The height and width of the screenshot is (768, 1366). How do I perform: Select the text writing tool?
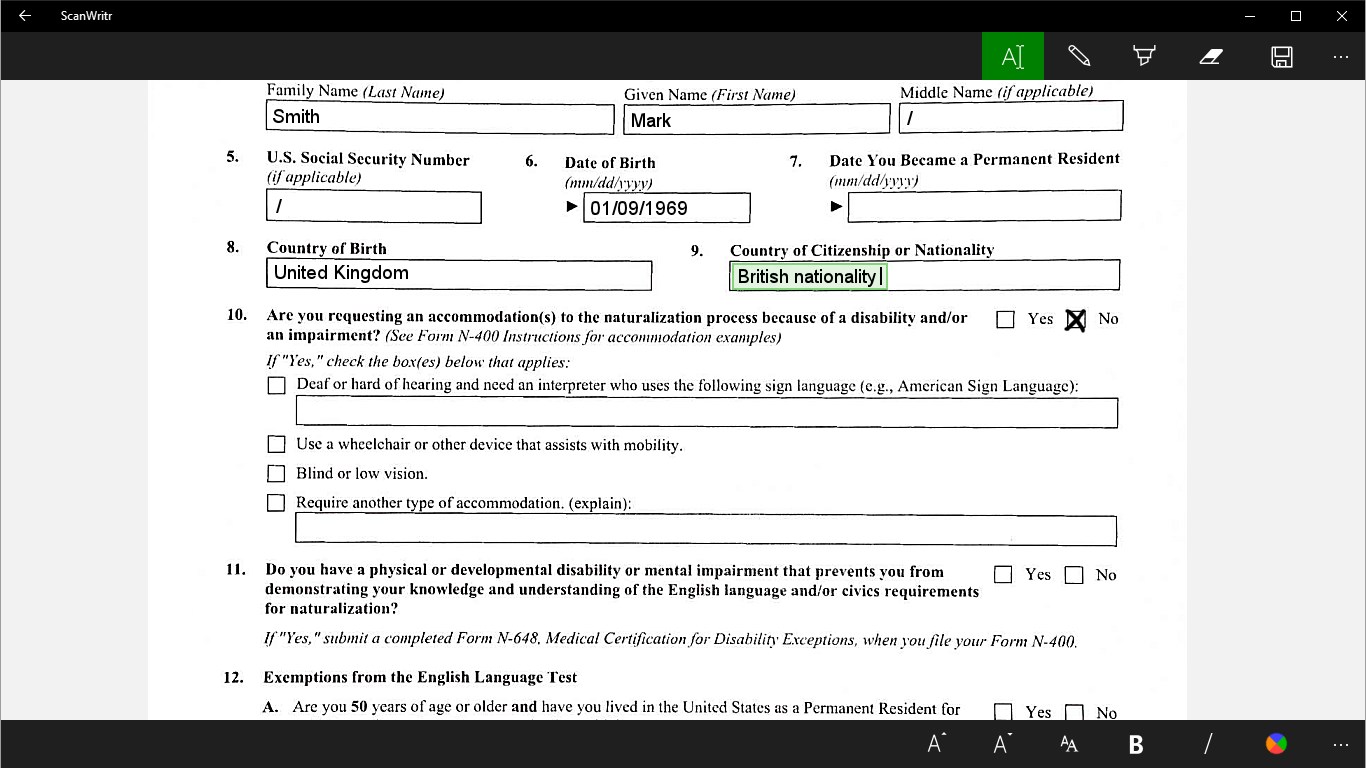point(1013,56)
